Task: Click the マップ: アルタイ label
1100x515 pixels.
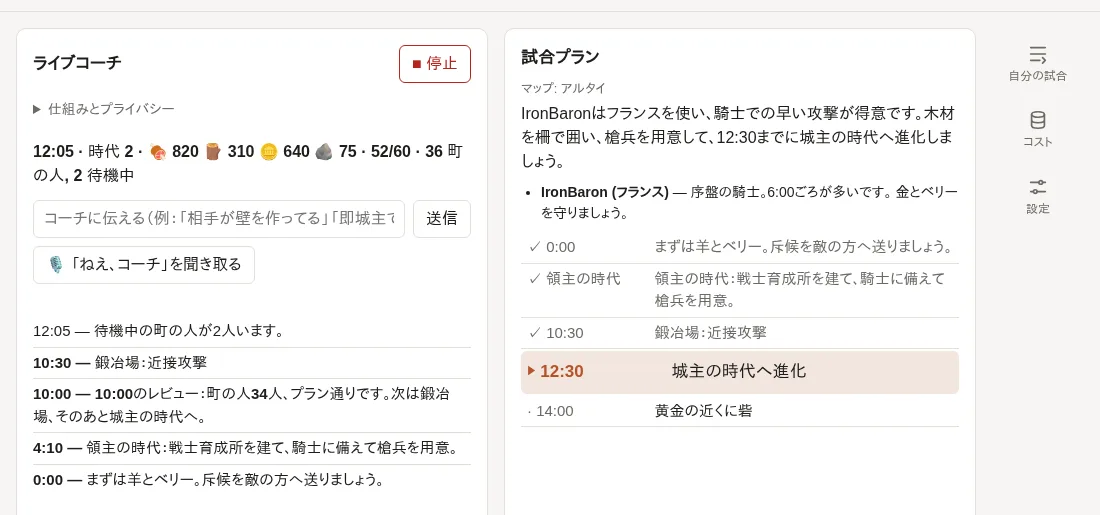Action: 563,88
